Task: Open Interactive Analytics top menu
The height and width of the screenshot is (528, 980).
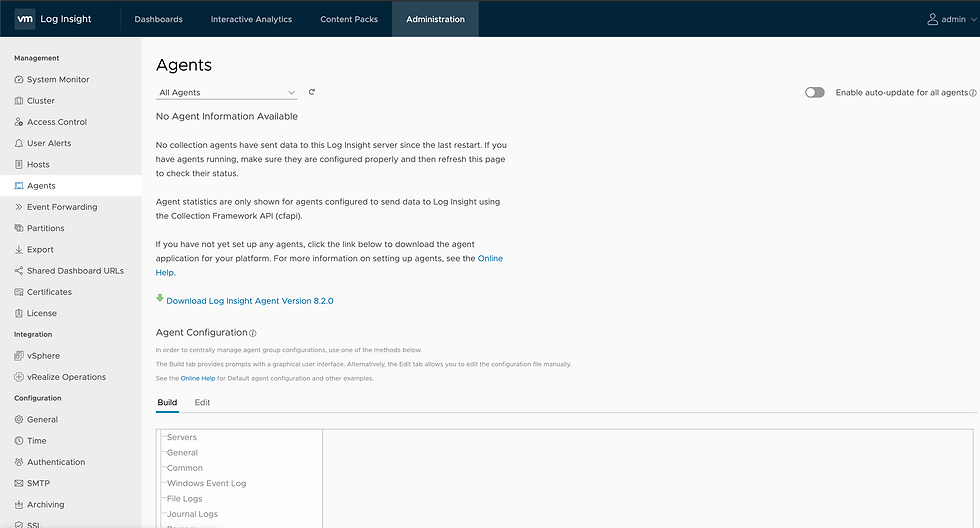Action: [x=251, y=19]
